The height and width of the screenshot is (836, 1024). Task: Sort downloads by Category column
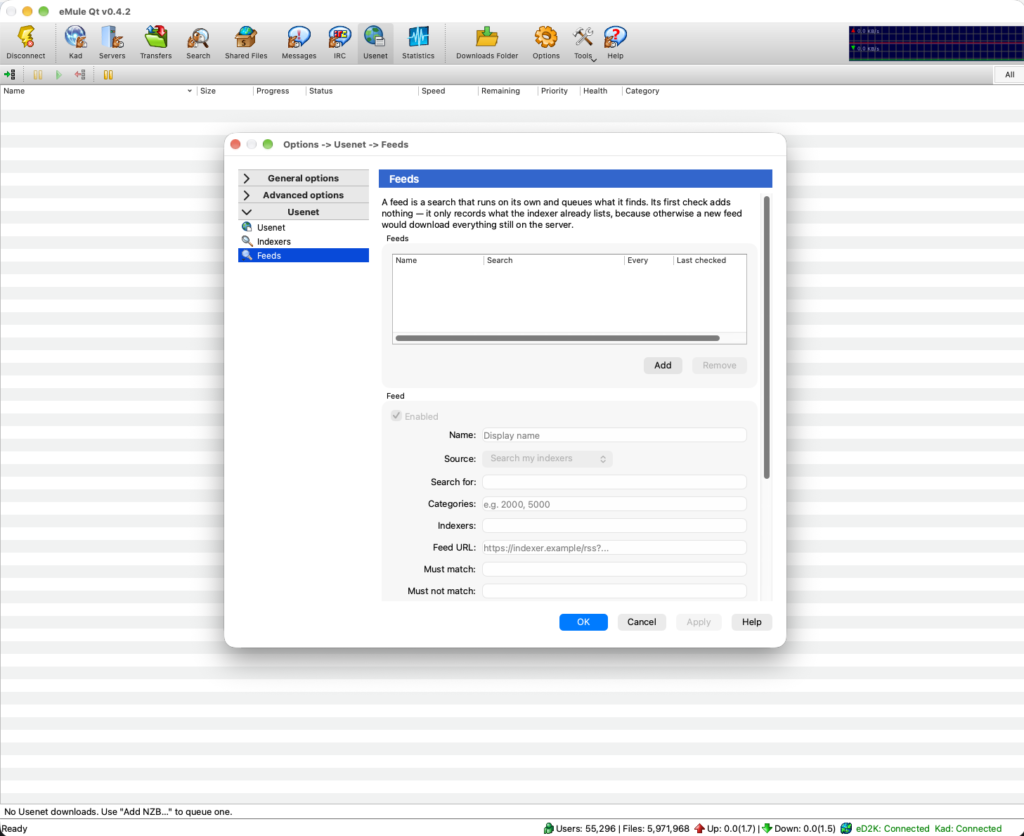pyautogui.click(x=642, y=91)
